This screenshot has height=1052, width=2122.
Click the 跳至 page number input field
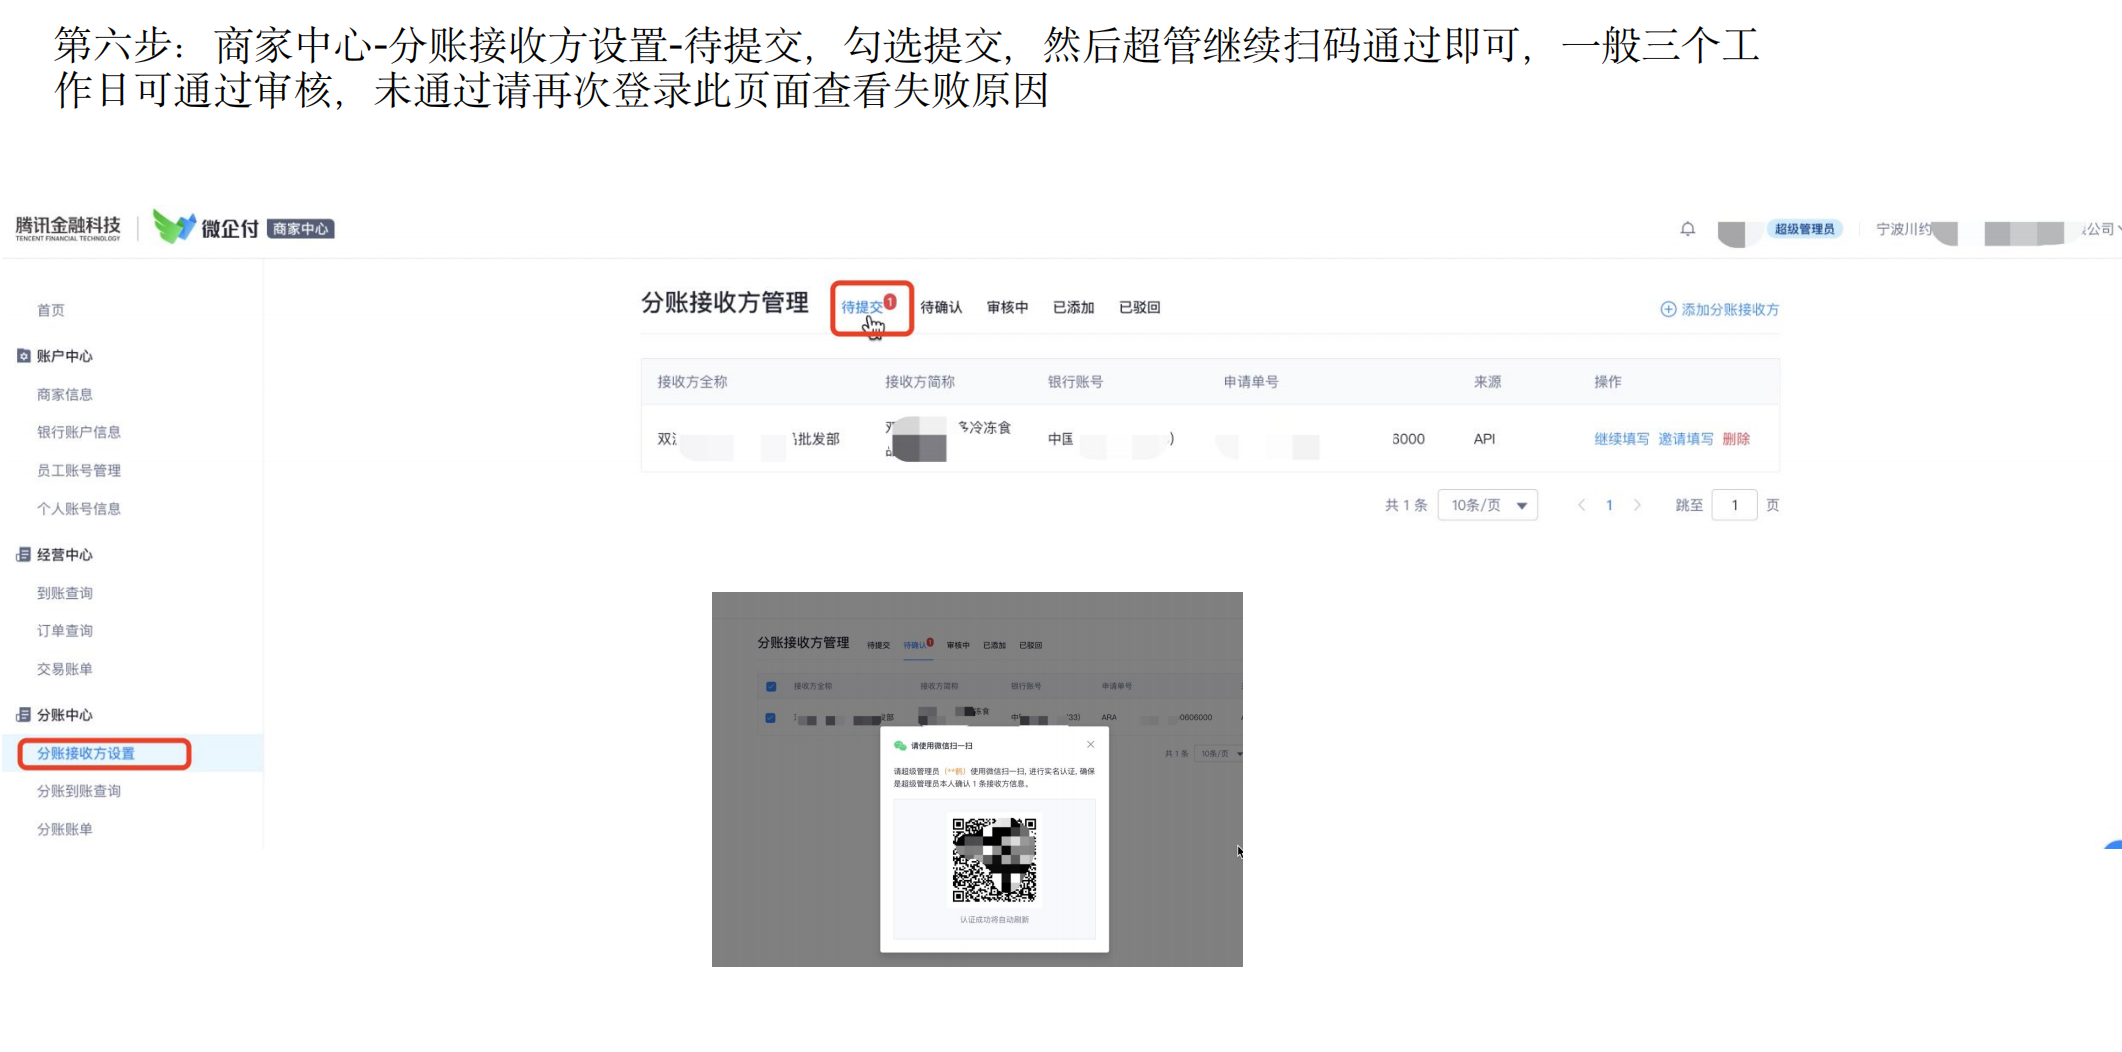[1734, 505]
